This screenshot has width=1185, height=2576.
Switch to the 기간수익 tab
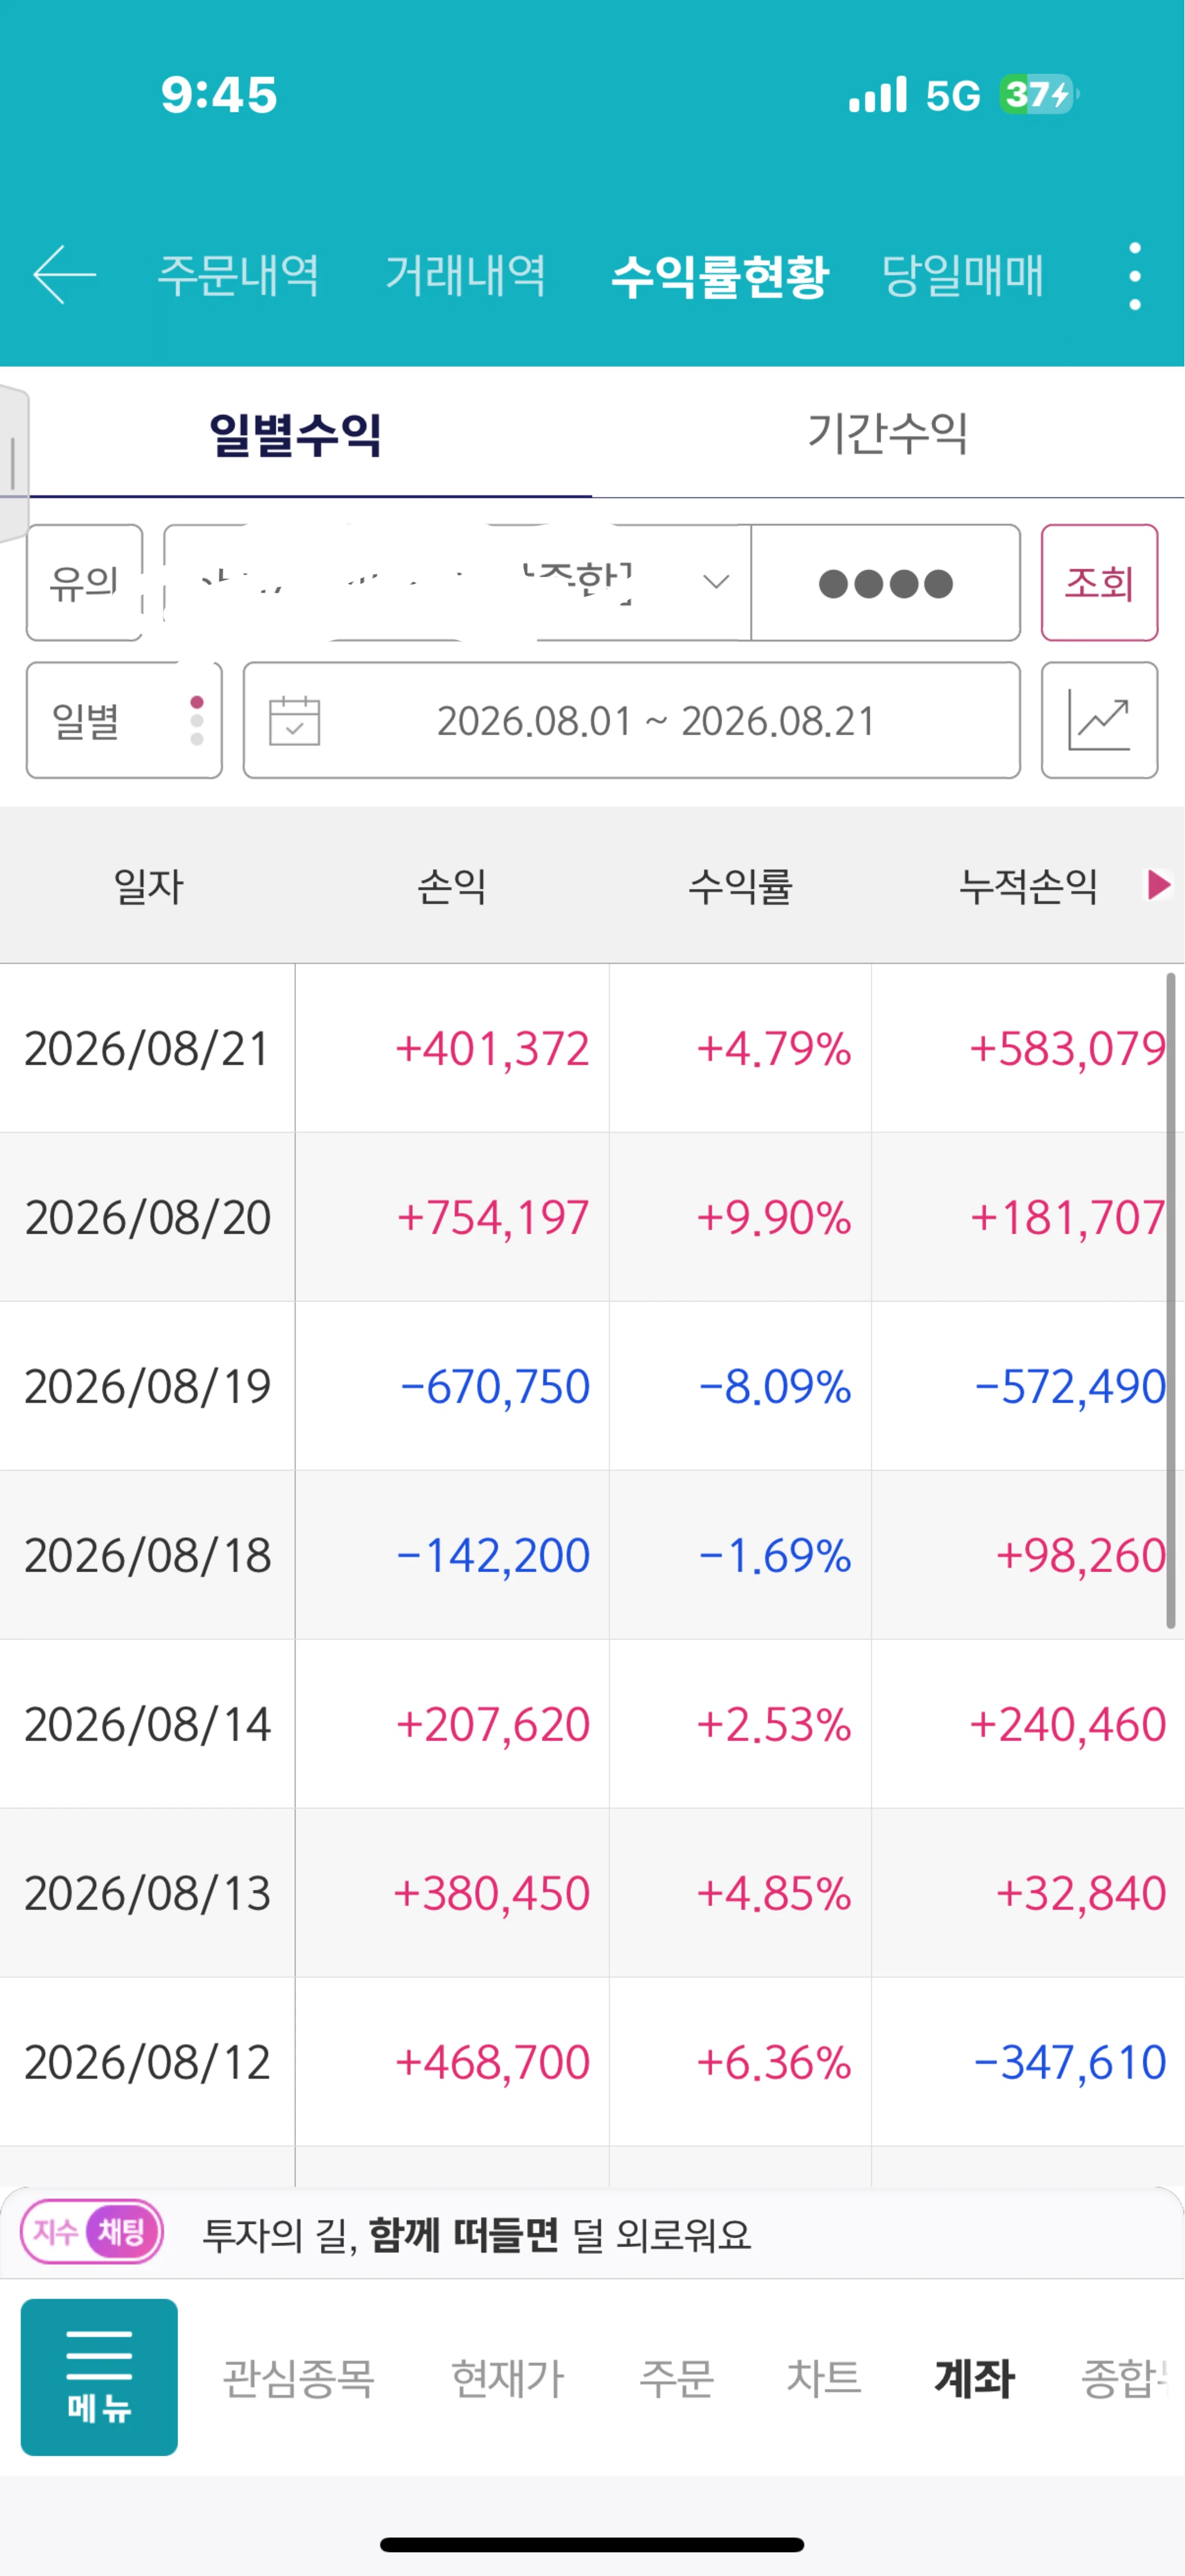point(887,434)
